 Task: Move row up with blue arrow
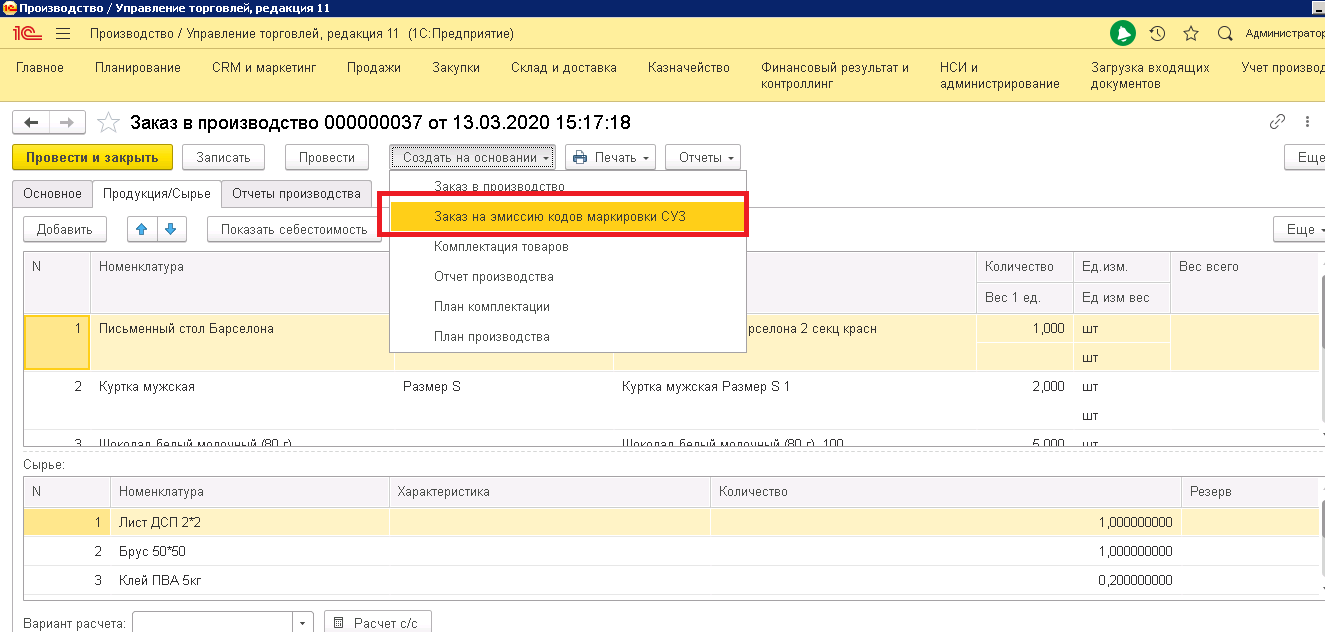pos(142,229)
